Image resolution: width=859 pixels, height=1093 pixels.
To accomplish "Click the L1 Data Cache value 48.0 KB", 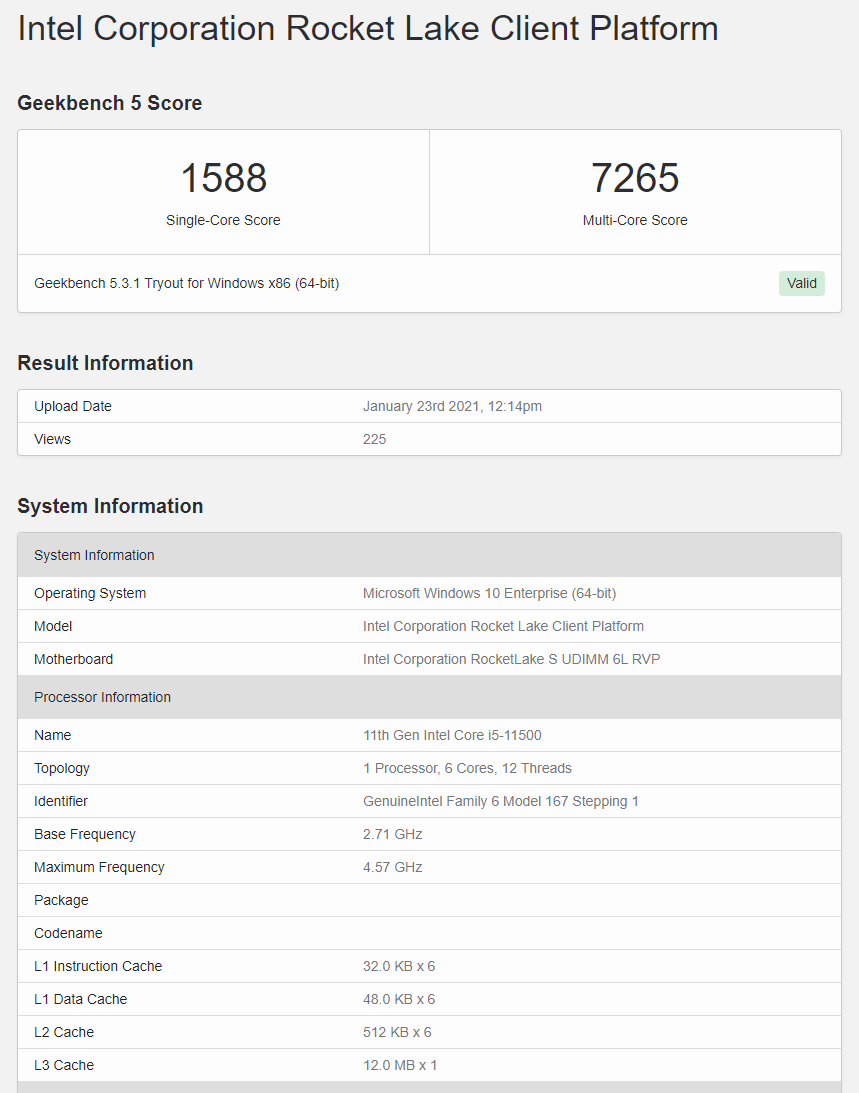I will tap(399, 999).
